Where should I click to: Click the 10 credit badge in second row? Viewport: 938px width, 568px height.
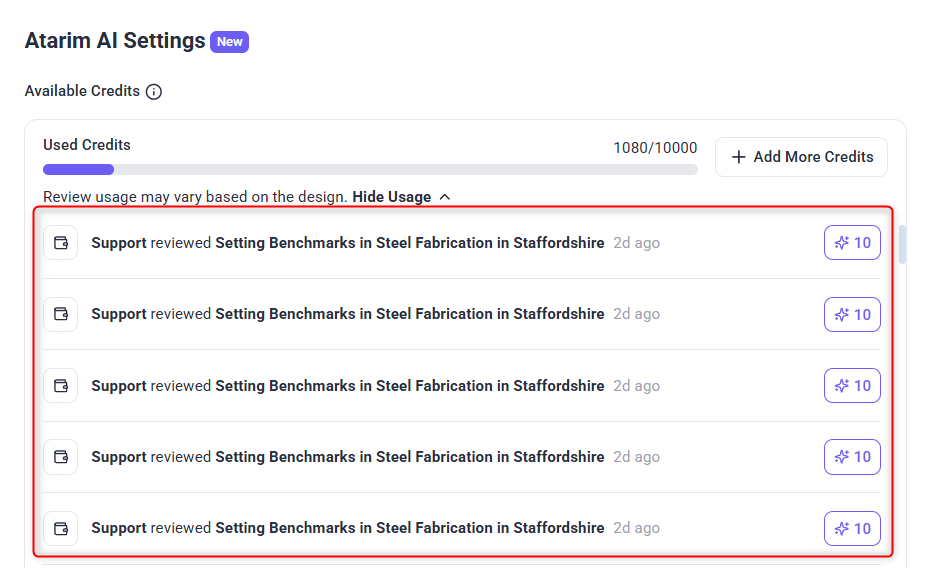click(x=852, y=314)
